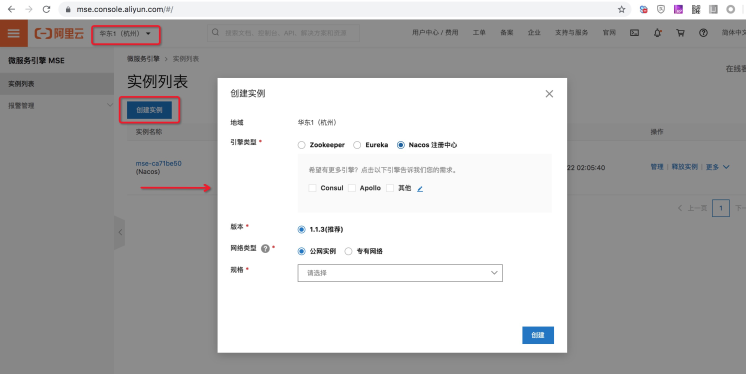
Task: Focus the console search box
Action: point(284,33)
